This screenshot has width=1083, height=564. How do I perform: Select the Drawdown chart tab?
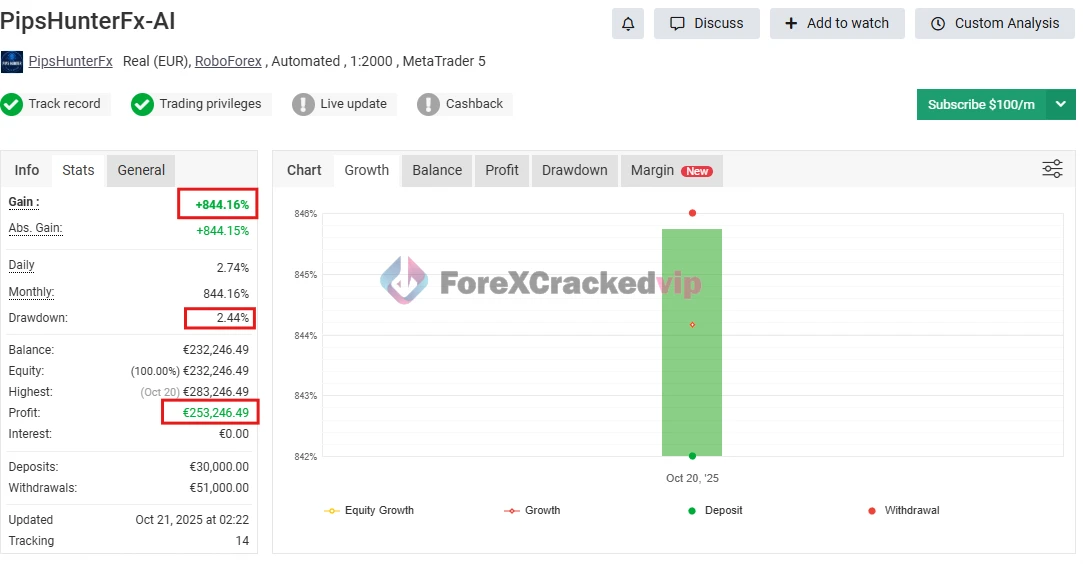click(575, 170)
